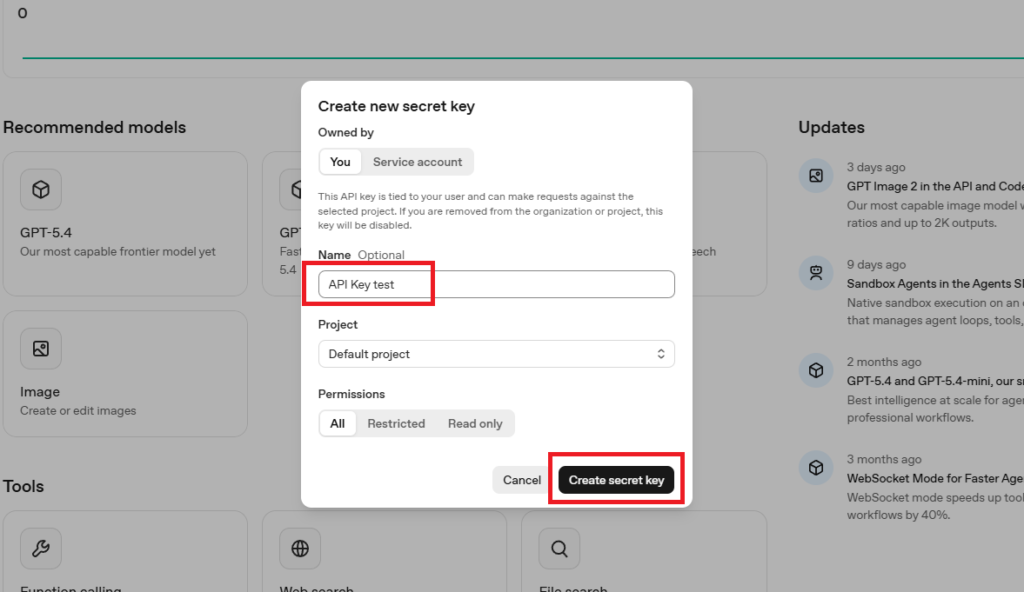
Task: Cancel the new secret key dialog
Action: (522, 480)
